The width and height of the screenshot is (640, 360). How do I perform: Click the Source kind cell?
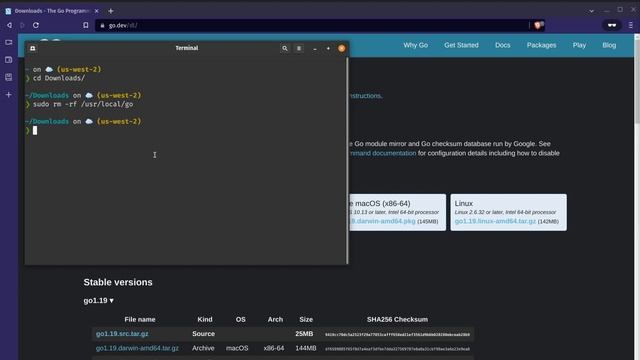[x=203, y=334]
